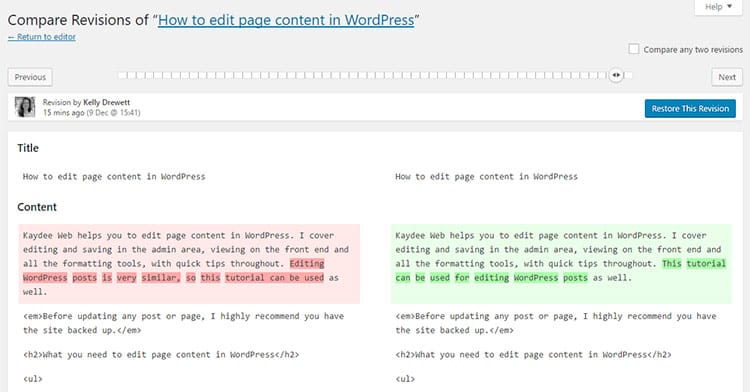Click the last tick of the revision slider

(x=628, y=75)
